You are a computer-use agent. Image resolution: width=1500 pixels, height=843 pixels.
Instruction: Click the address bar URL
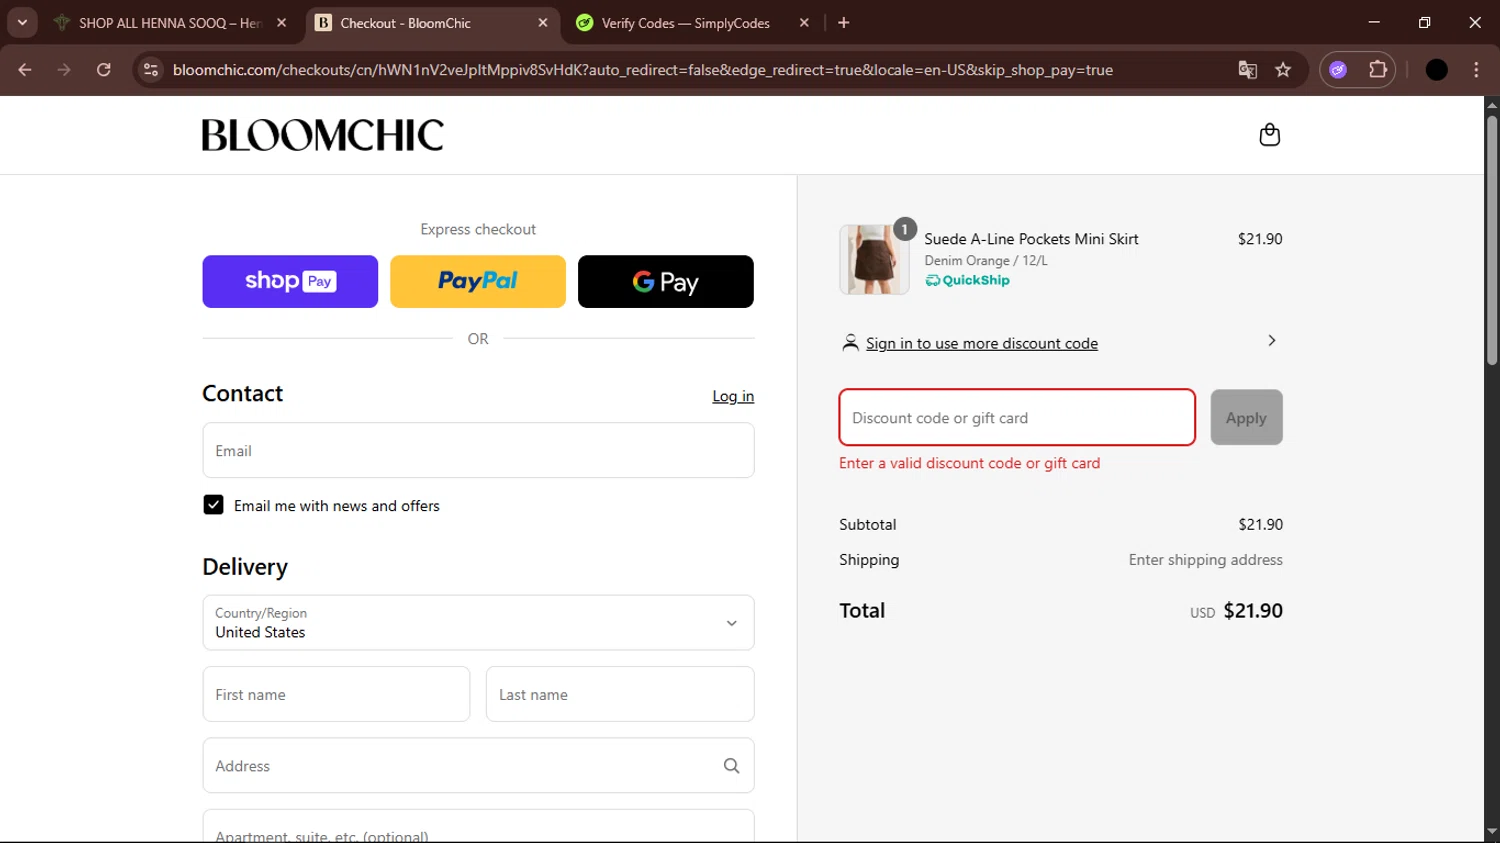click(643, 70)
